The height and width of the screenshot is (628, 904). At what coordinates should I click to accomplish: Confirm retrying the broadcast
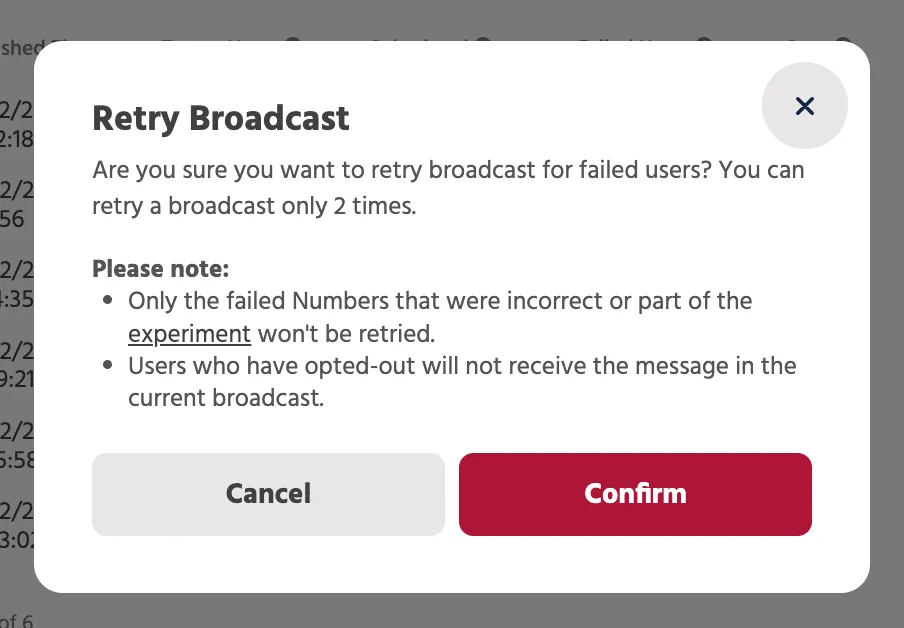635,494
